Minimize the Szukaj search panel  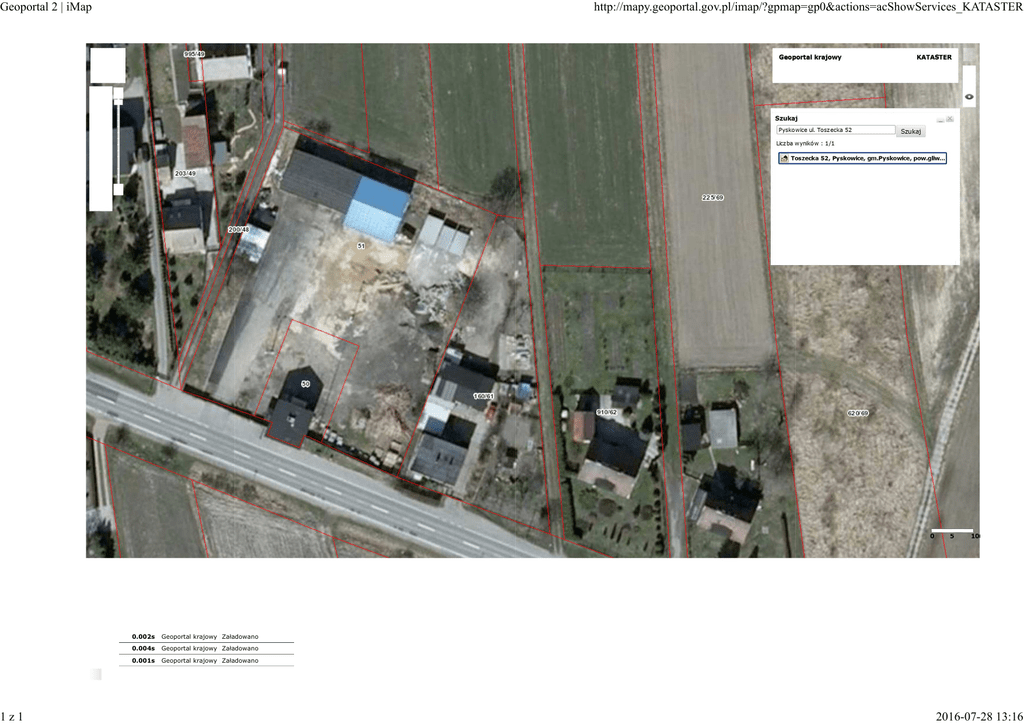point(939,119)
